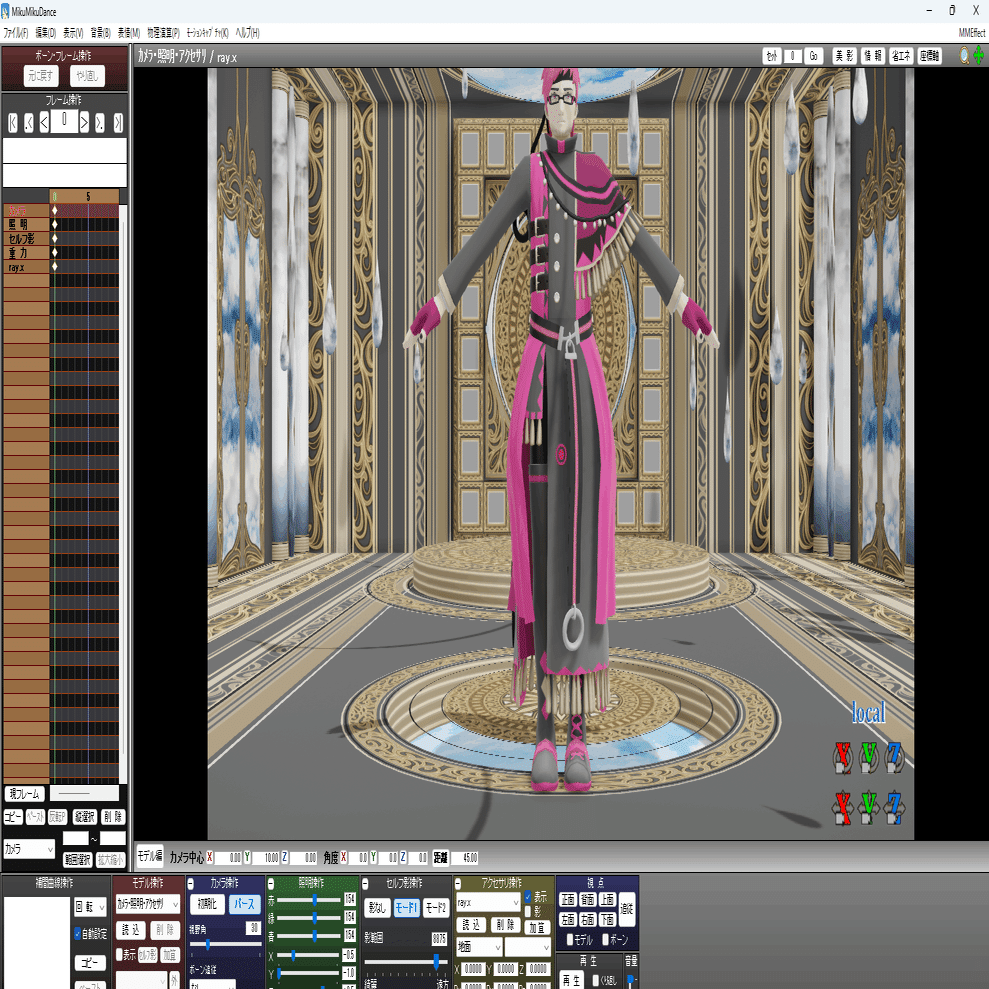
Task: Adjust the 視野角 field-of-view slider
Action: (225, 944)
